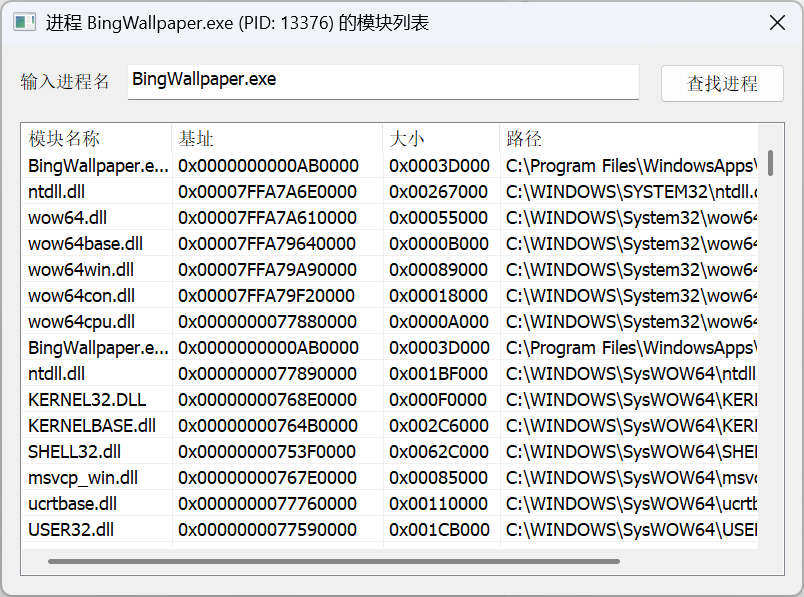Select the wow64base.dll module name
Image resolution: width=804 pixels, height=597 pixels.
click(85, 244)
